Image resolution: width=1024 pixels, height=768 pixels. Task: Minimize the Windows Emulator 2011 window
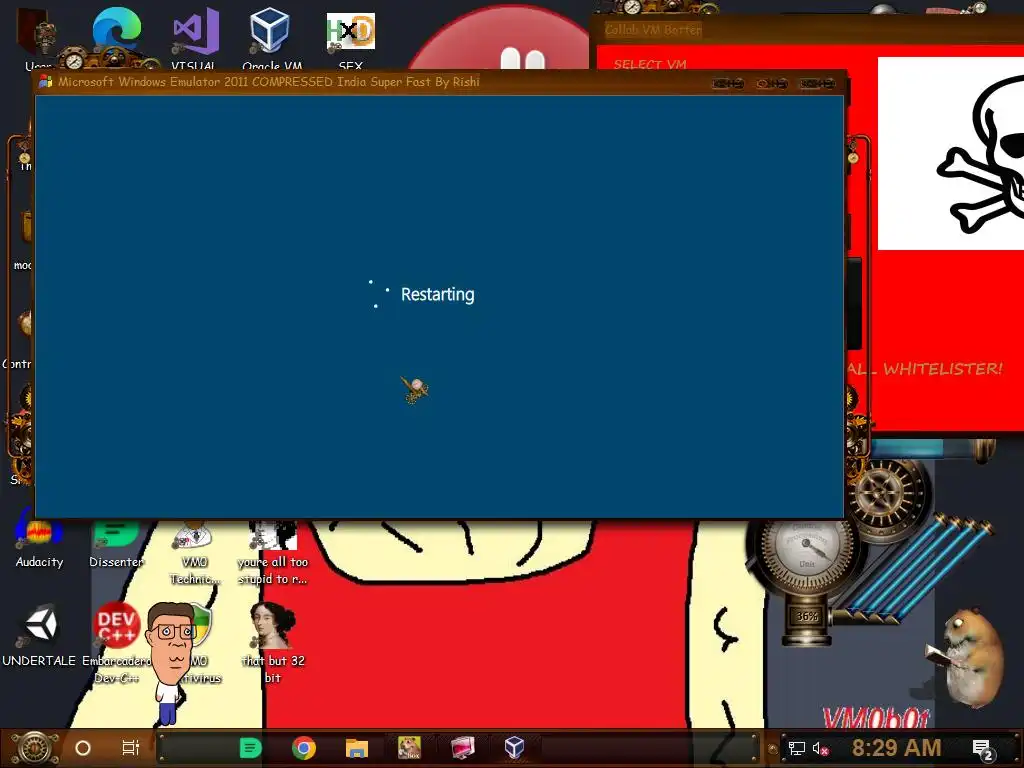(728, 84)
